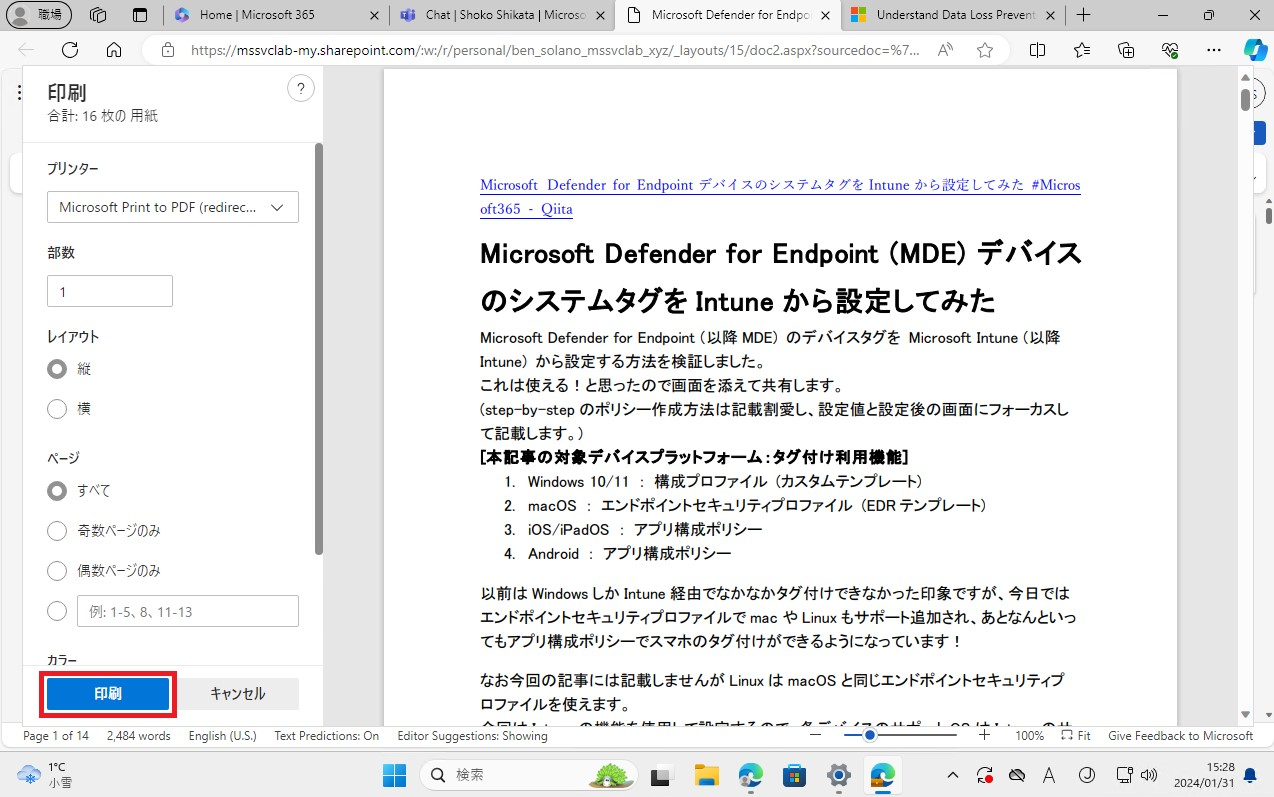Open the favorites list icon
The height and width of the screenshot is (797, 1274).
(1082, 50)
